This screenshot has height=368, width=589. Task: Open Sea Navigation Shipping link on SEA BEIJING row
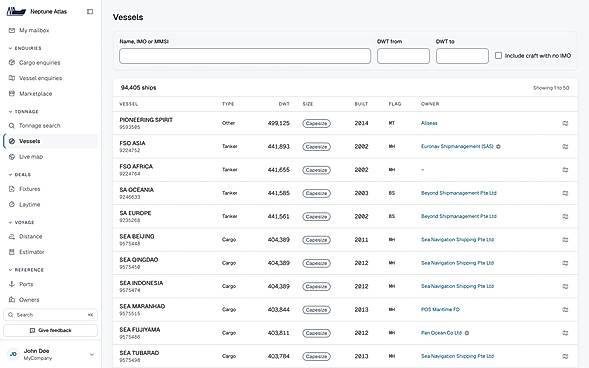coord(458,240)
